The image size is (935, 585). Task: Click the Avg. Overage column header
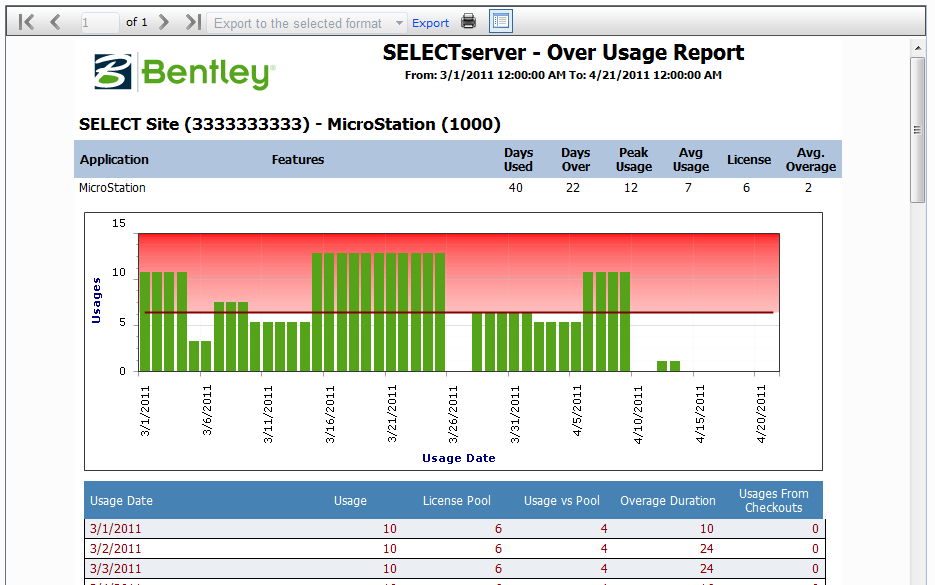(810, 160)
